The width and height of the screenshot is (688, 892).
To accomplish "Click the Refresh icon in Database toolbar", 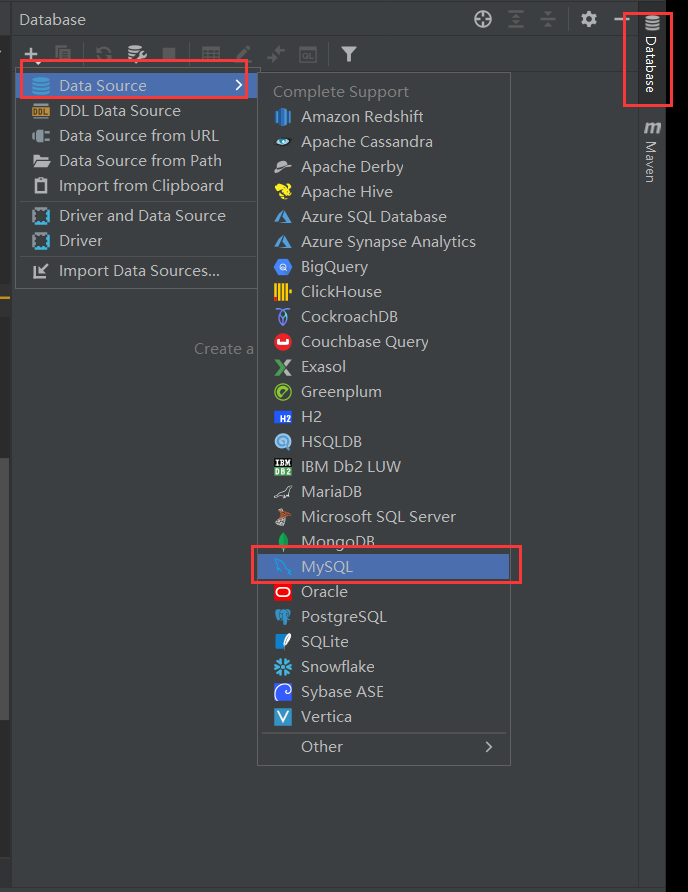I will point(104,54).
